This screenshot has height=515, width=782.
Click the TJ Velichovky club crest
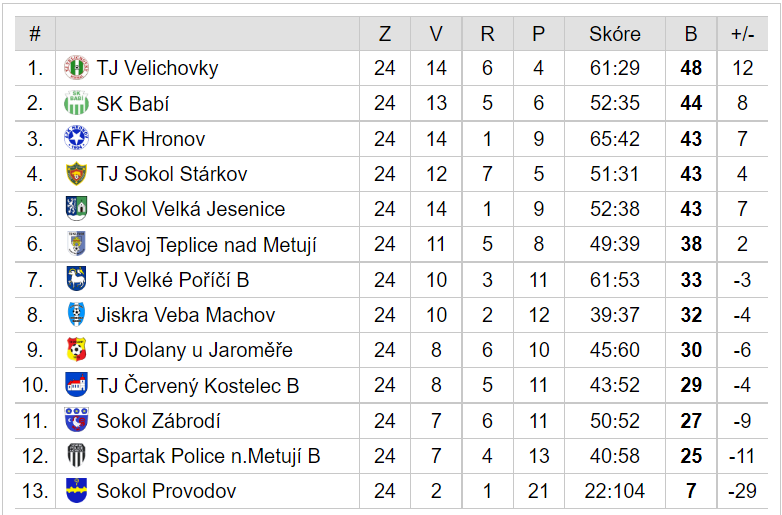[x=76, y=69]
